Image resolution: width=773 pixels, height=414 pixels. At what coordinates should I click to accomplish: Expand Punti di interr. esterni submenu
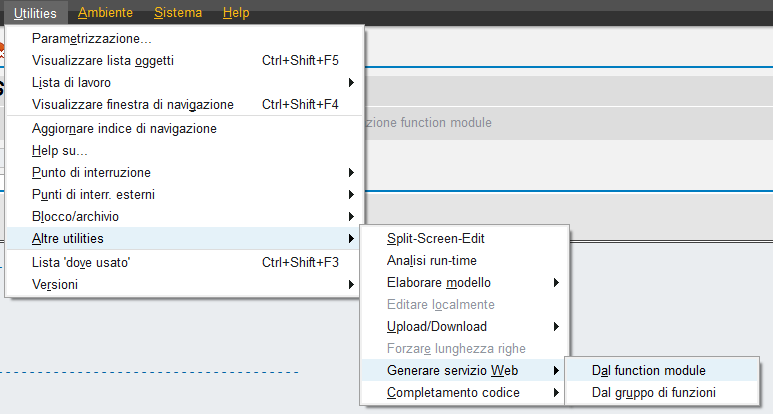[184, 195]
